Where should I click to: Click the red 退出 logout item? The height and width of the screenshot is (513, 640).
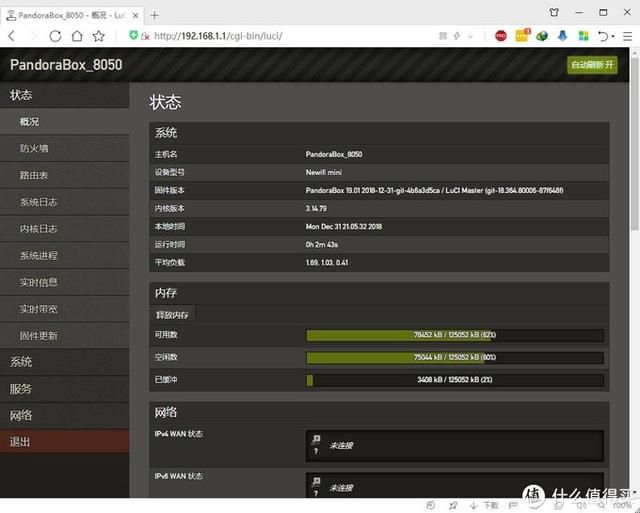(64, 442)
